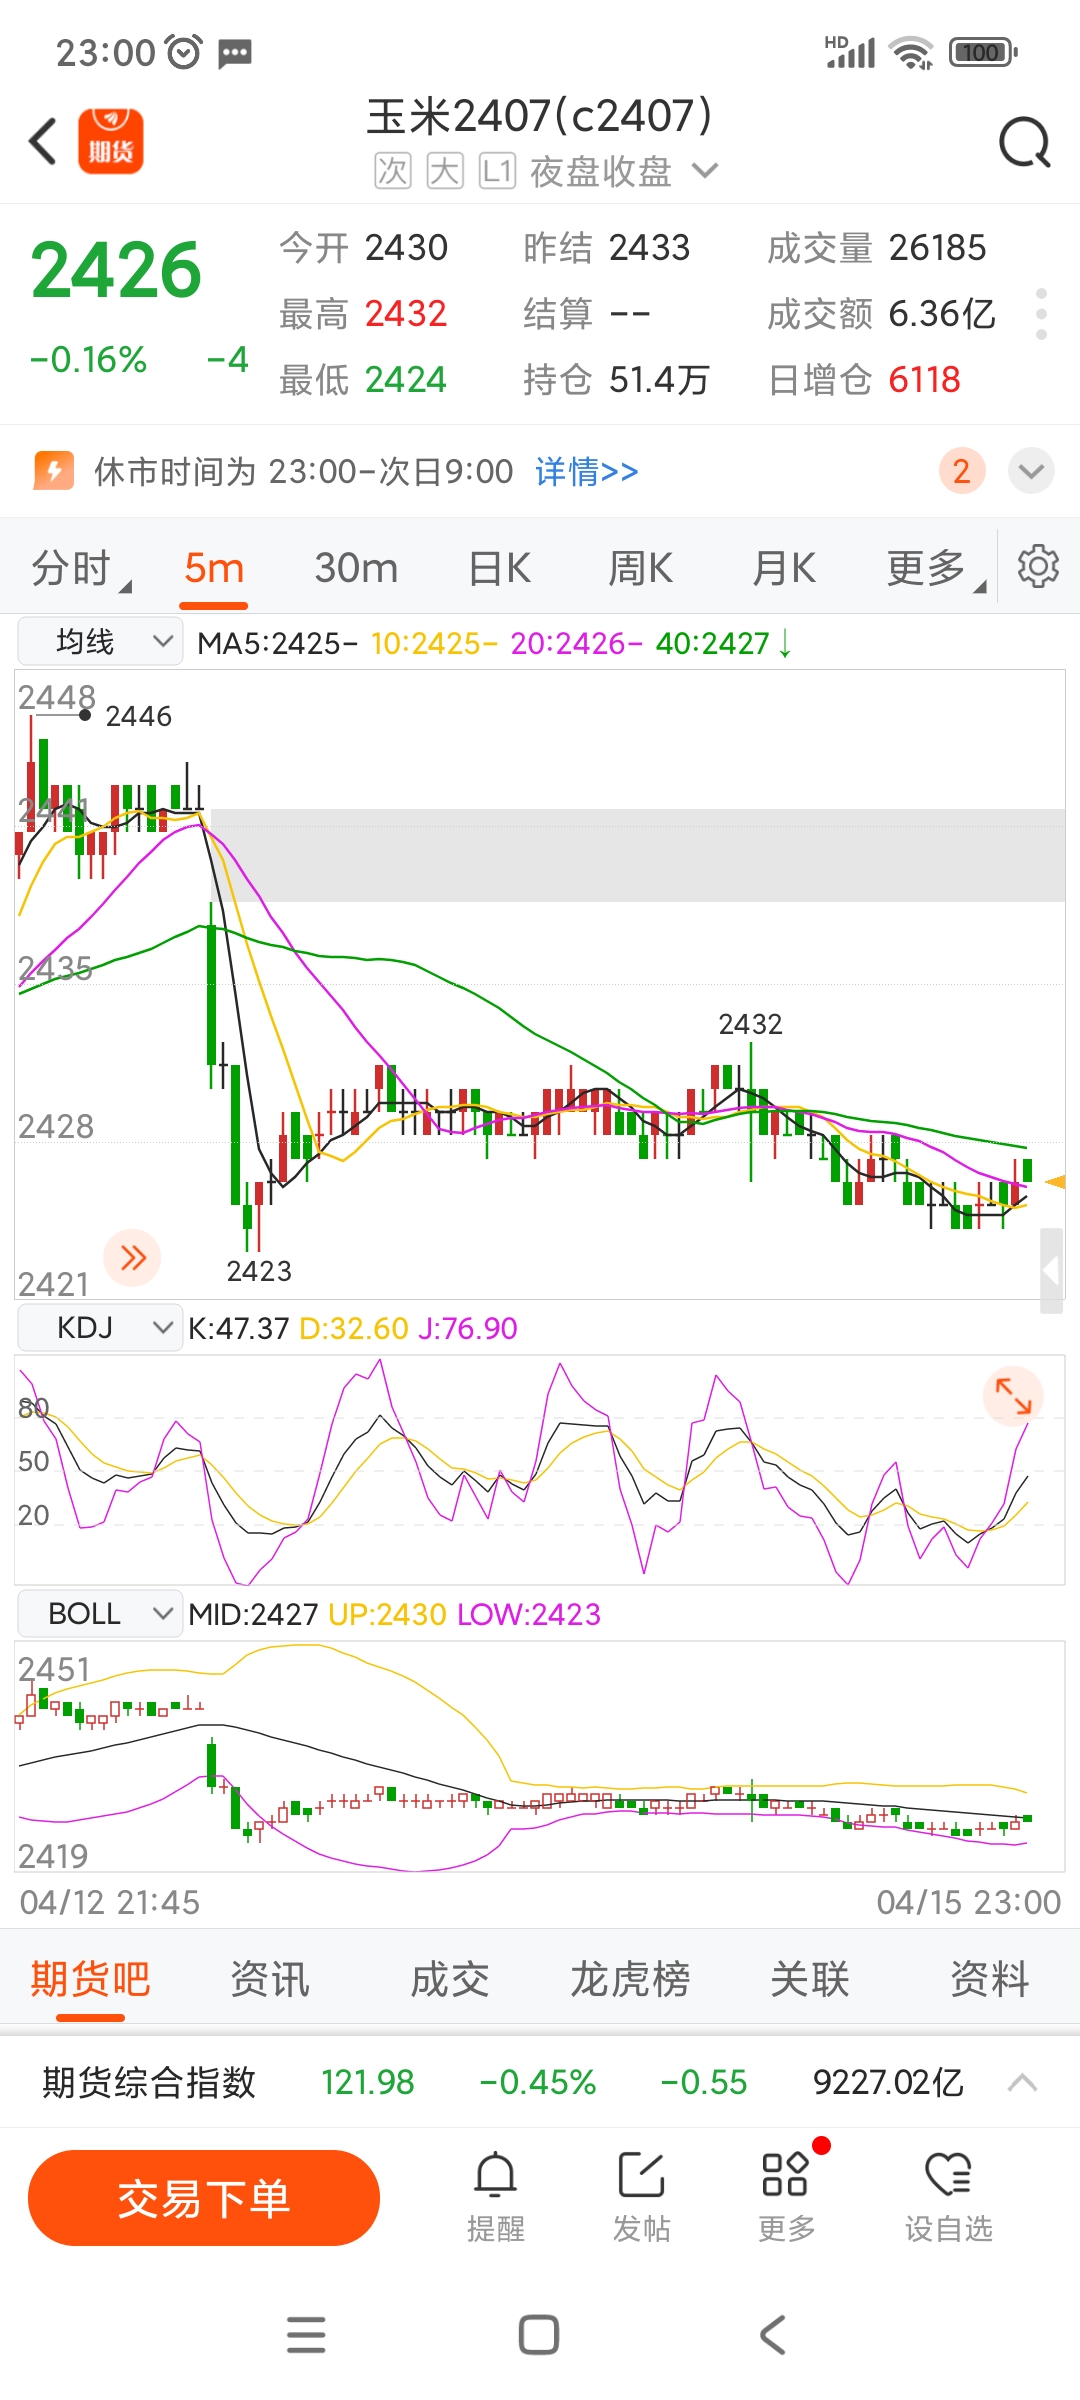Open the 期货吧 tab
The image size is (1080, 2400).
coord(90,1978)
